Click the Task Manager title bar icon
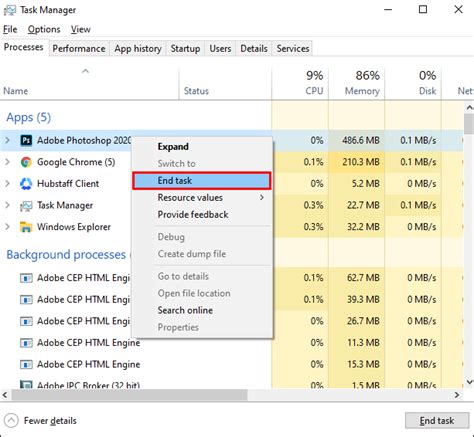Viewport: 474px width, 437px height. 9,10
